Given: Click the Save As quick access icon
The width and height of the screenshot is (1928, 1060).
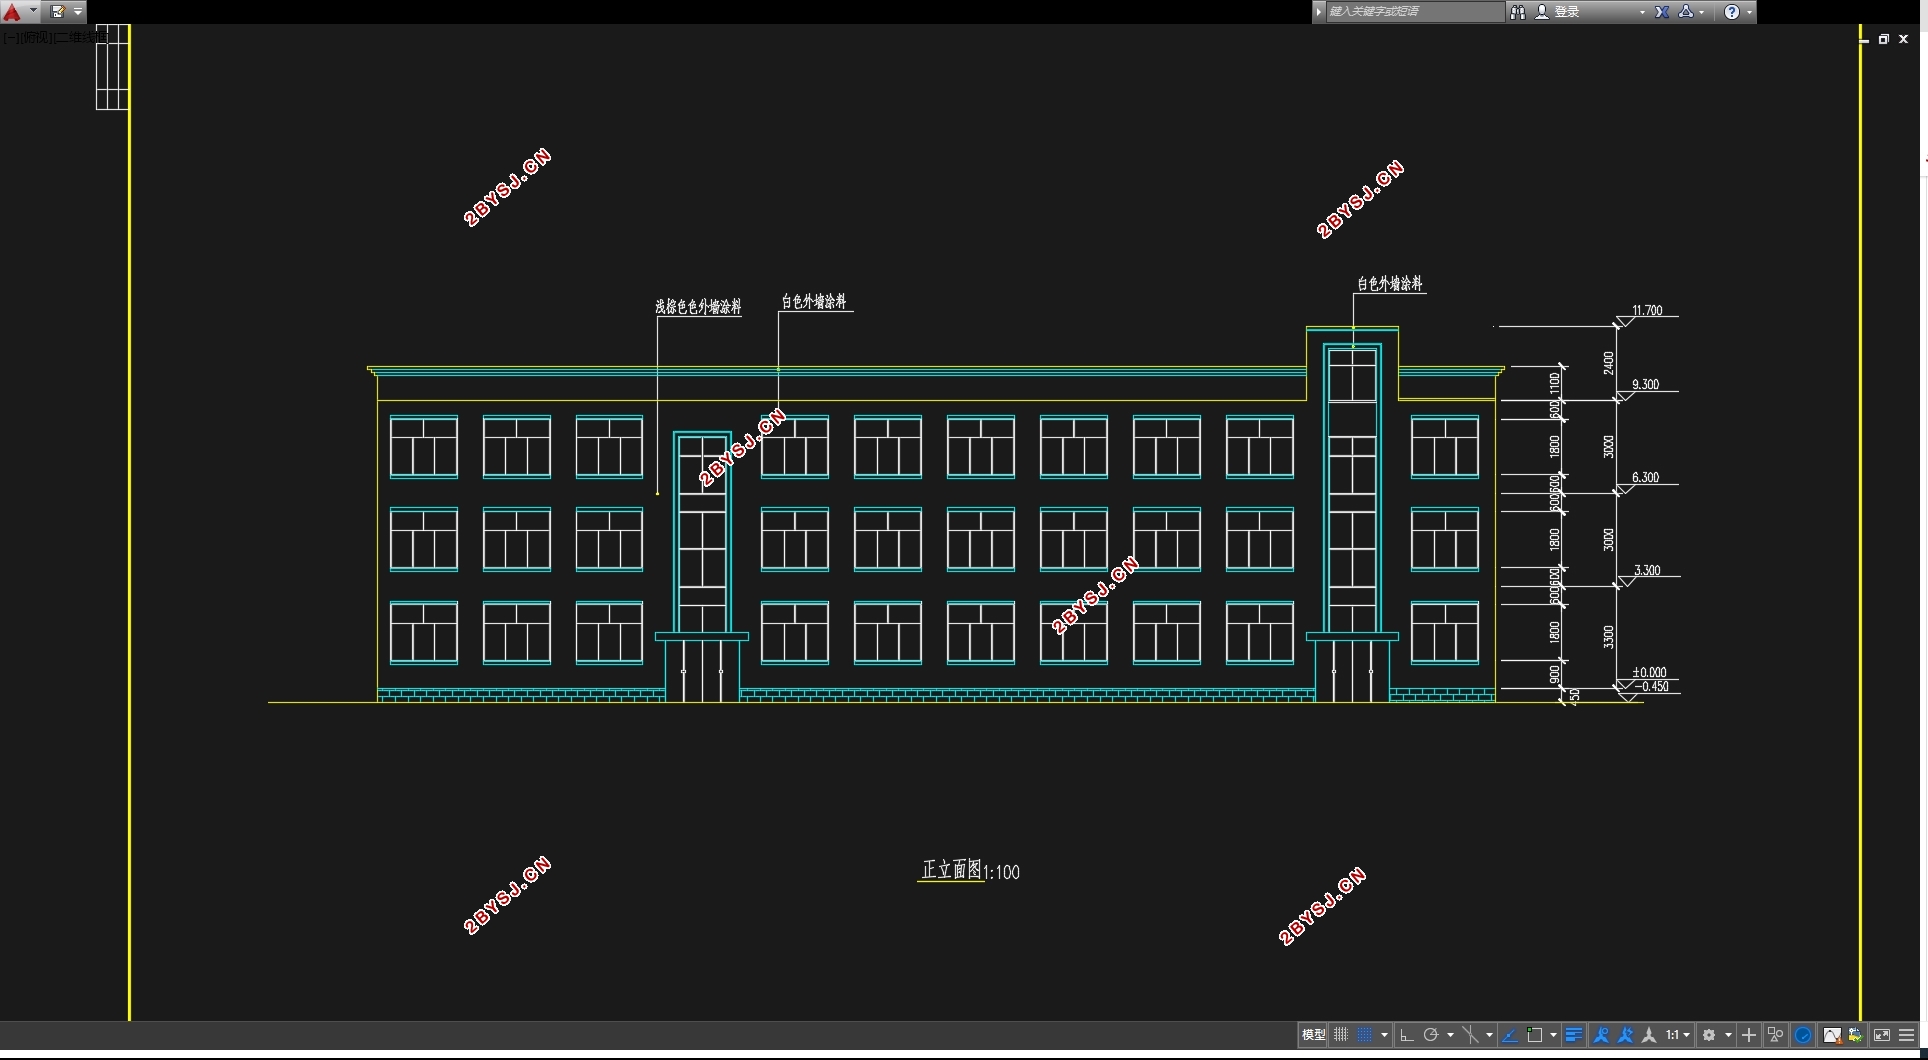Looking at the screenshot, I should coord(58,12).
